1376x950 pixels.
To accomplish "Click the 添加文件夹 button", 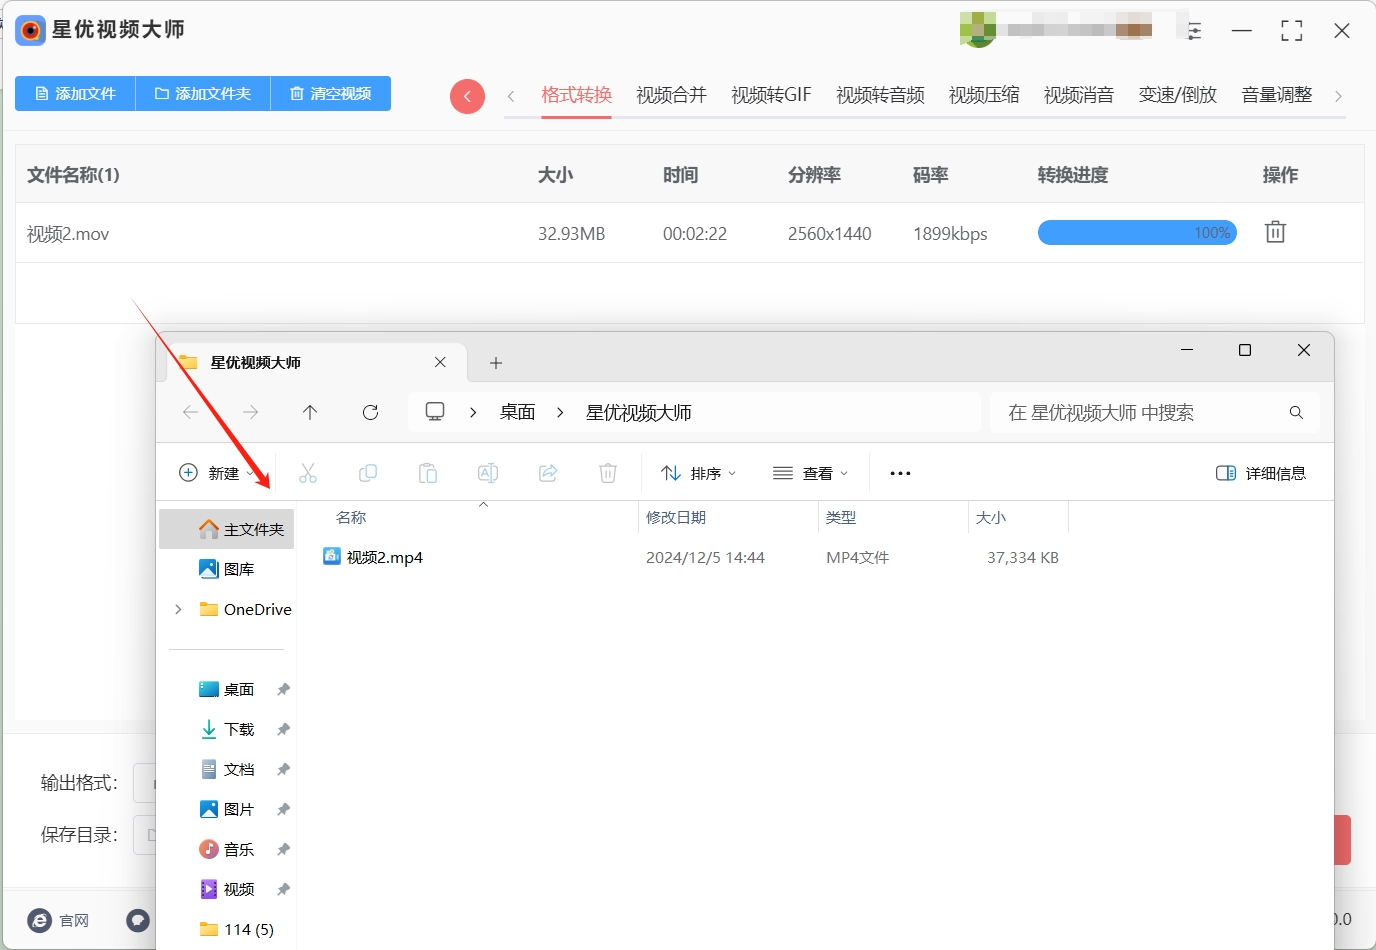I will point(203,93).
